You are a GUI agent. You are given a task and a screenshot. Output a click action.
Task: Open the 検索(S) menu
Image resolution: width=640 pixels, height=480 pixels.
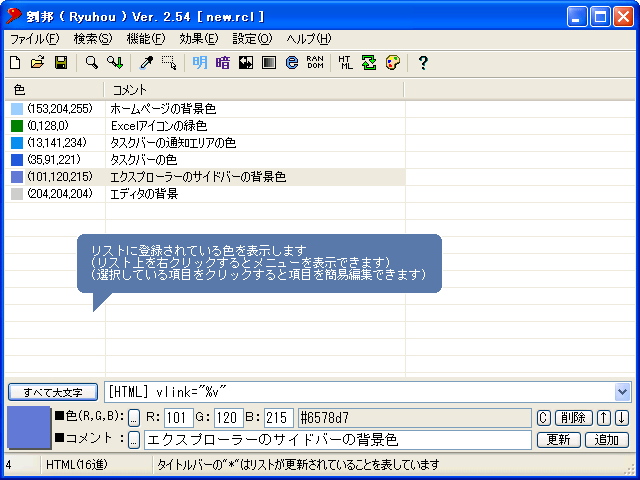tap(93, 39)
